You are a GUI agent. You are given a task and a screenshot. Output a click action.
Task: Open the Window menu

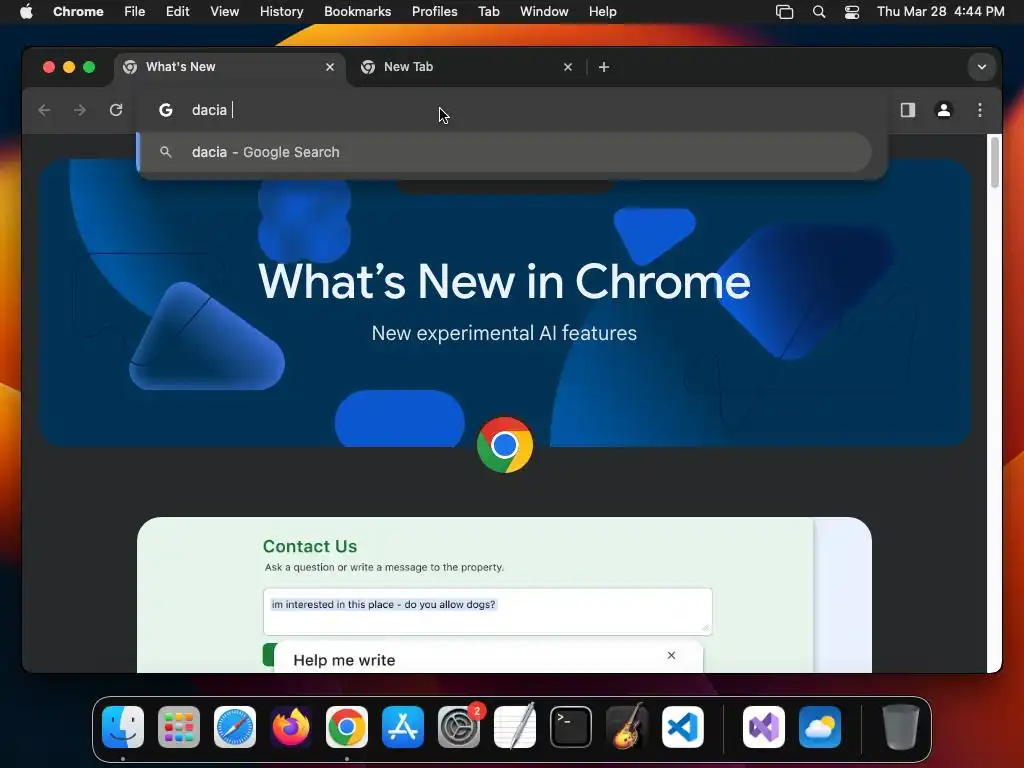544,11
